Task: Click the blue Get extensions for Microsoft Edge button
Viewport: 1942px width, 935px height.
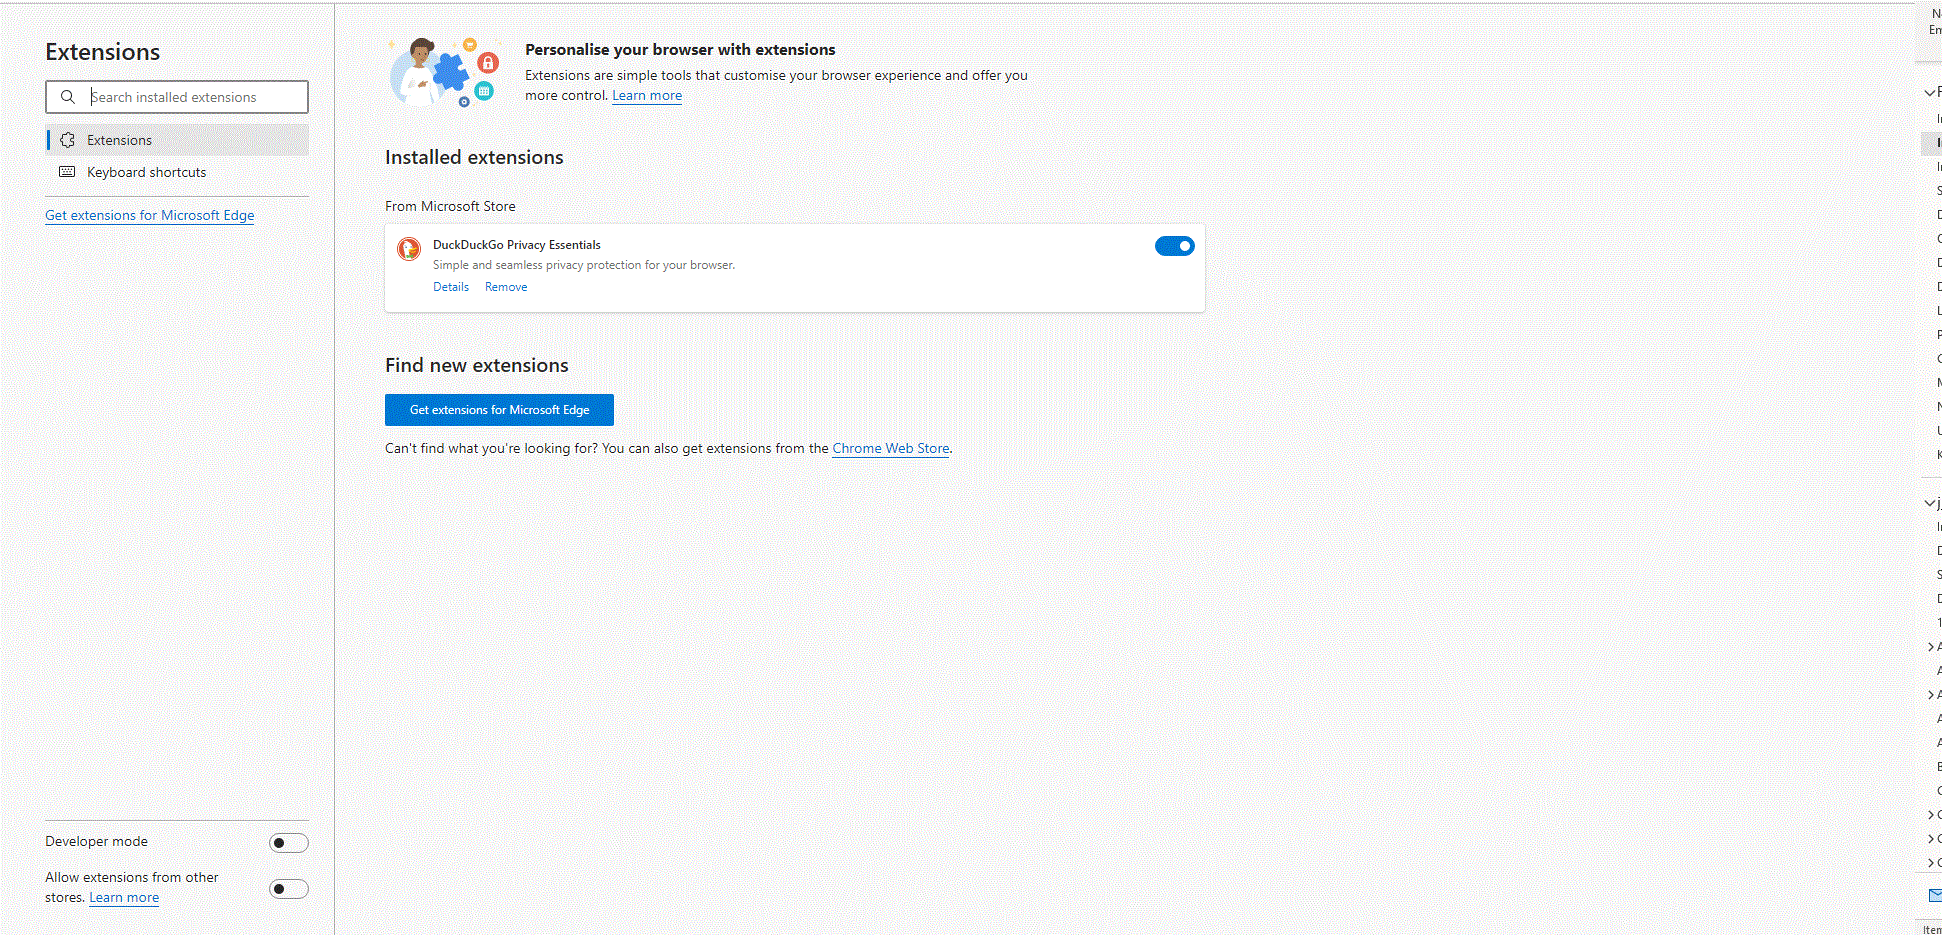Action: point(499,410)
